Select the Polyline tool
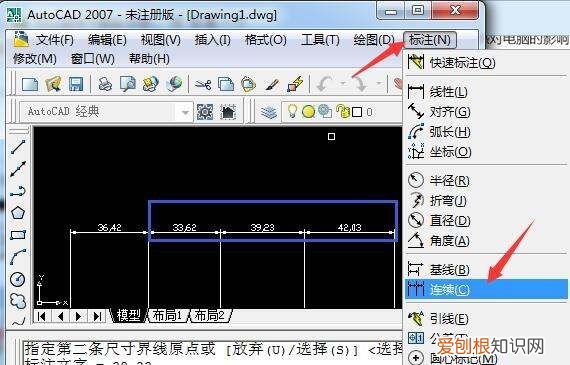 18,191
